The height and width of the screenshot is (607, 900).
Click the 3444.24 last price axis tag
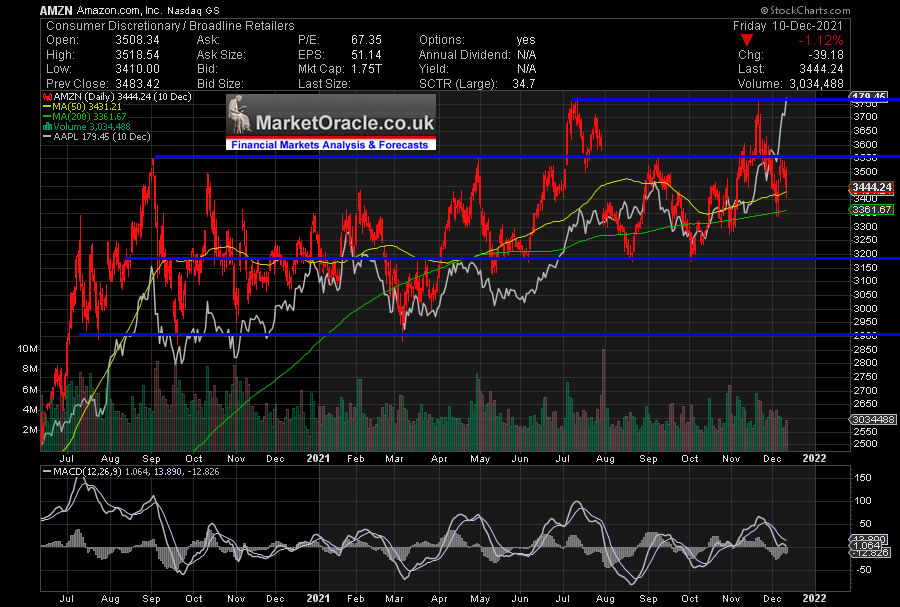click(x=870, y=187)
